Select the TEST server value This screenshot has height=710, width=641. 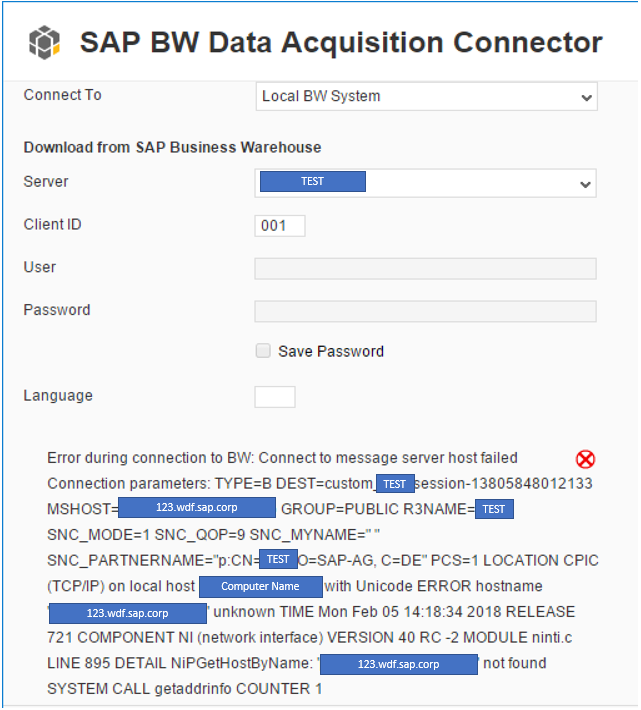313,181
